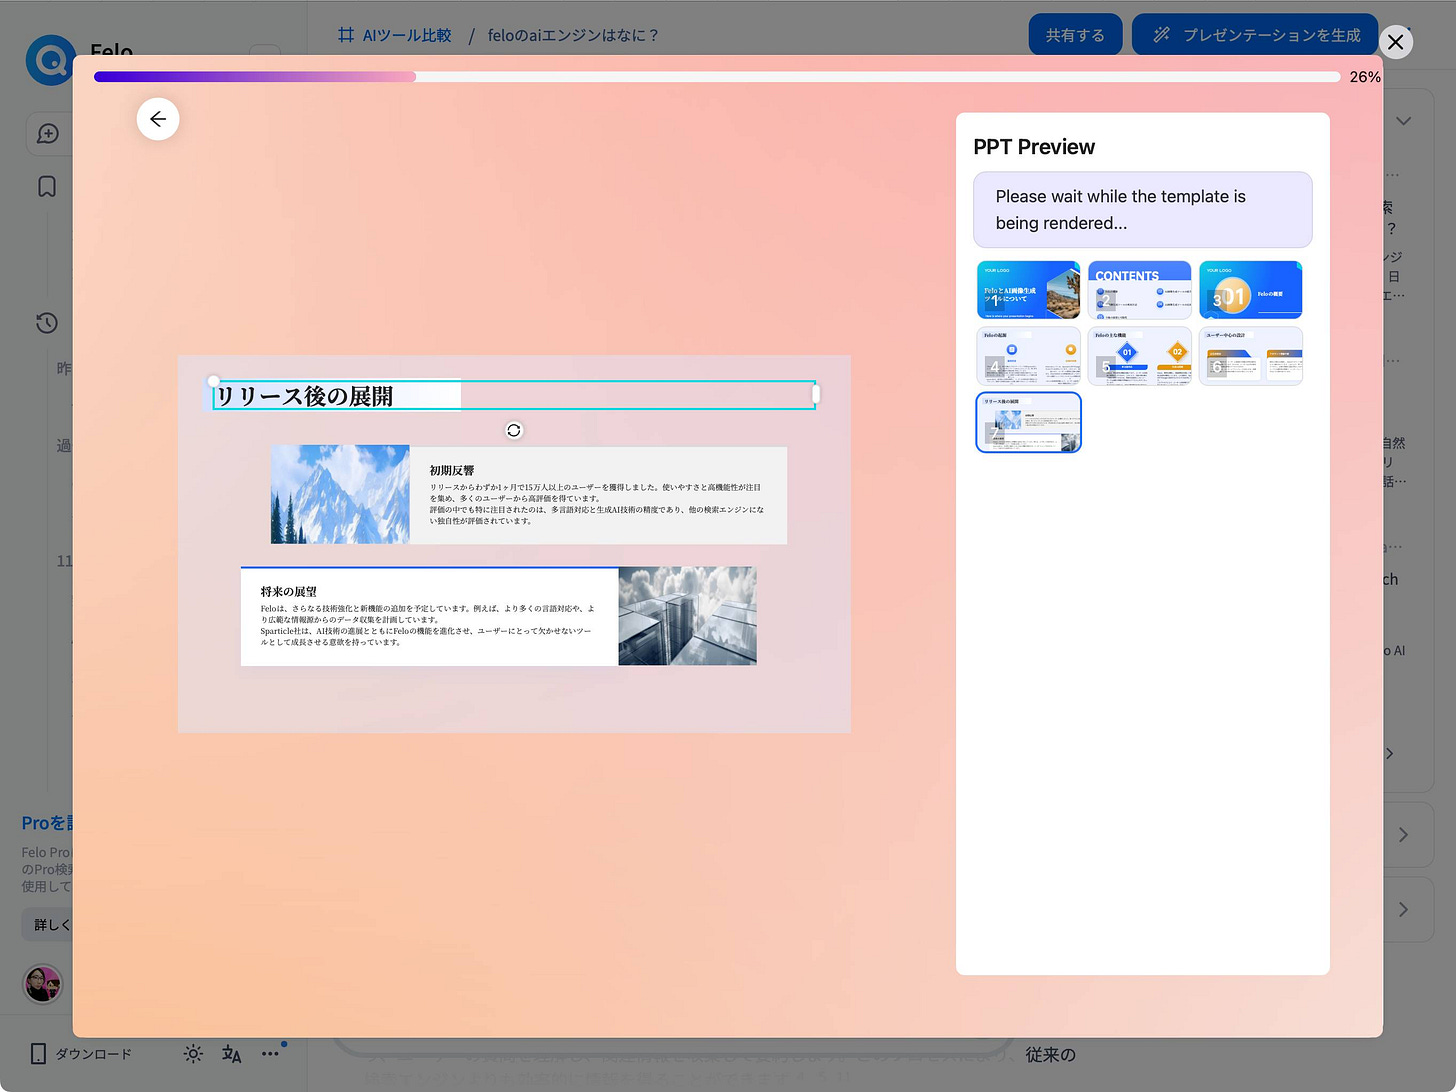Open the three-dot more options menu
The width and height of the screenshot is (1456, 1092).
tap(270, 1053)
